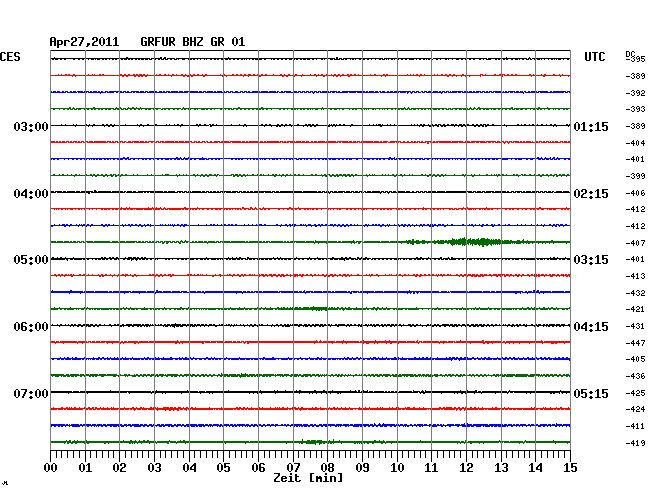
Task: Click the DC offset value -413
Action: coord(635,276)
